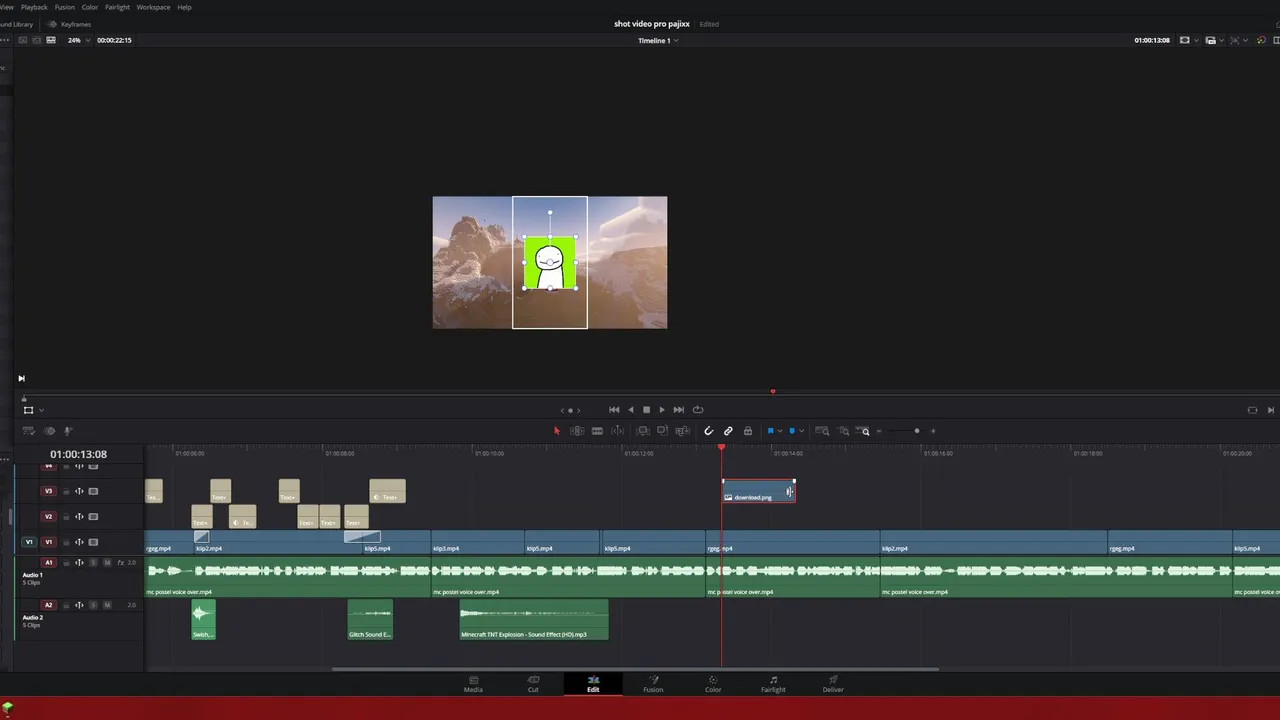
Task: Zoom in timeline with plus button
Action: (x=933, y=431)
